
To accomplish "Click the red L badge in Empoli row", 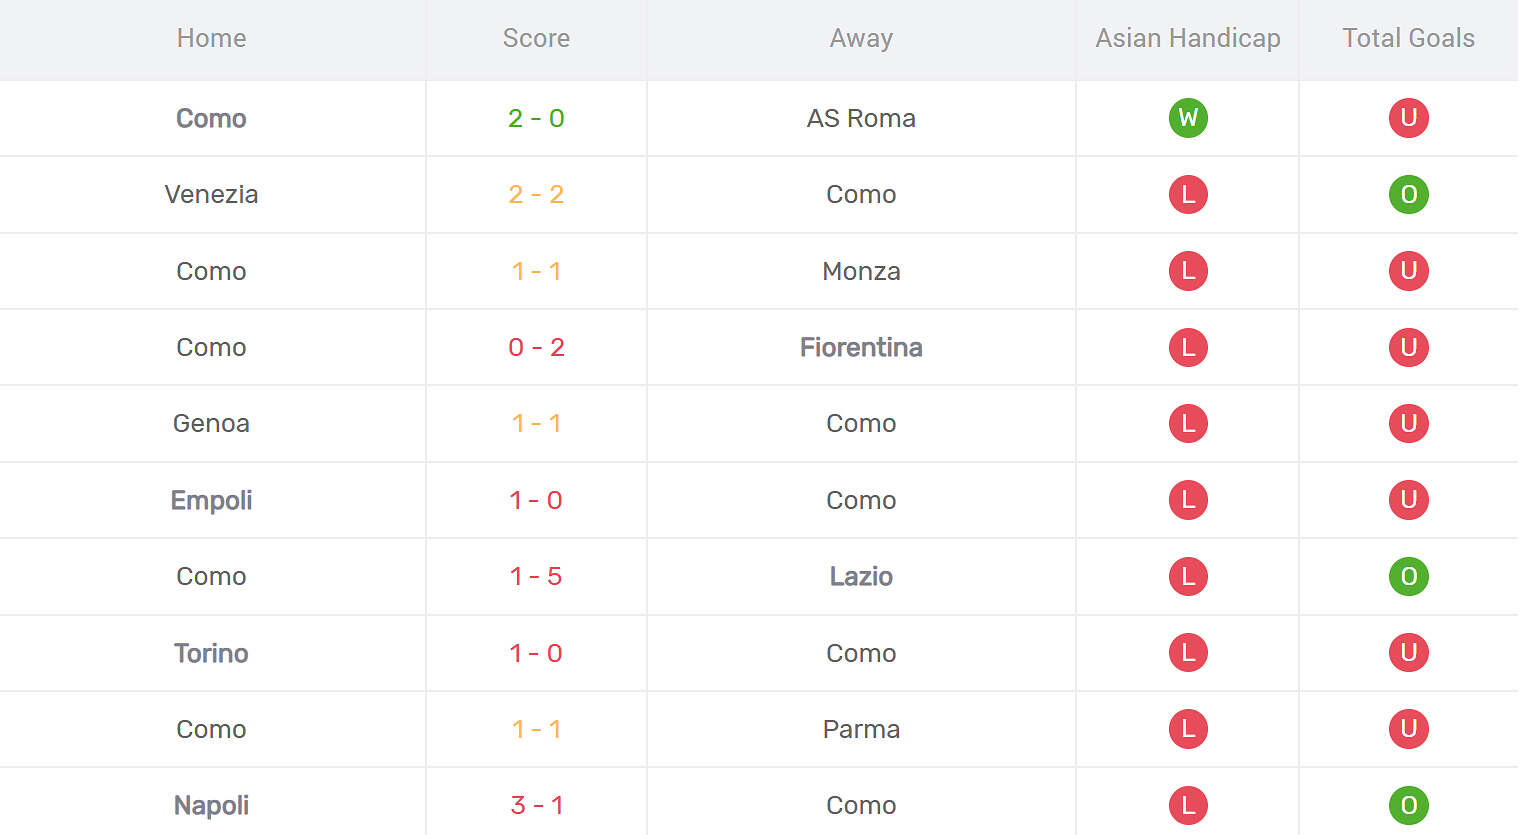I will click(x=1188, y=500).
